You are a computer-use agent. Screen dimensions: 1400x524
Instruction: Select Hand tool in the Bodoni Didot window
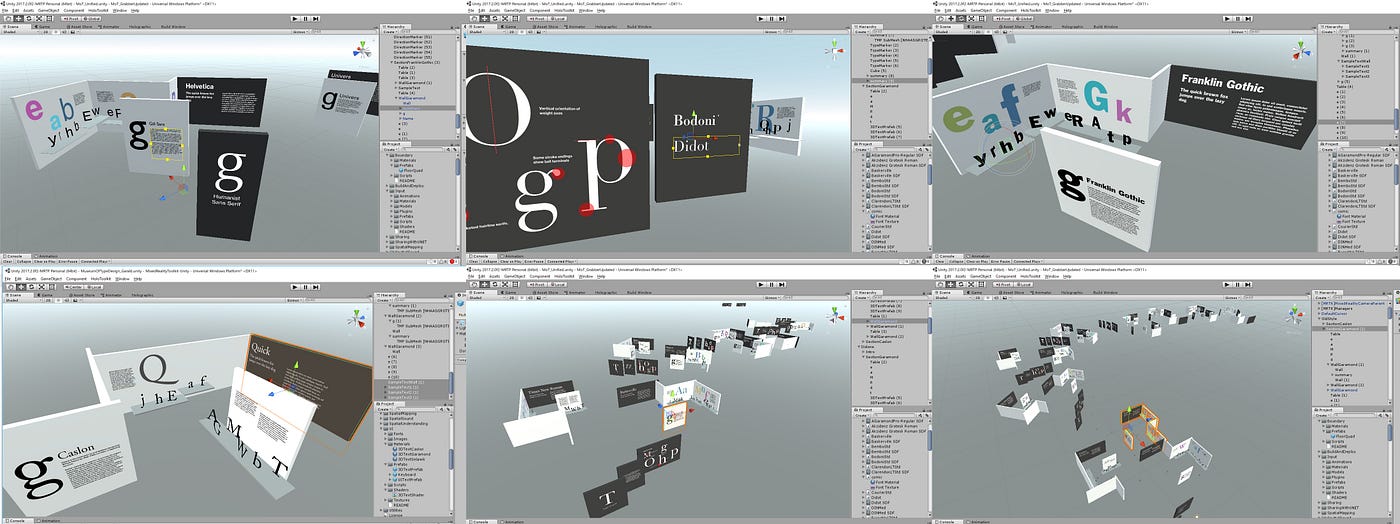pyautogui.click(x=475, y=19)
